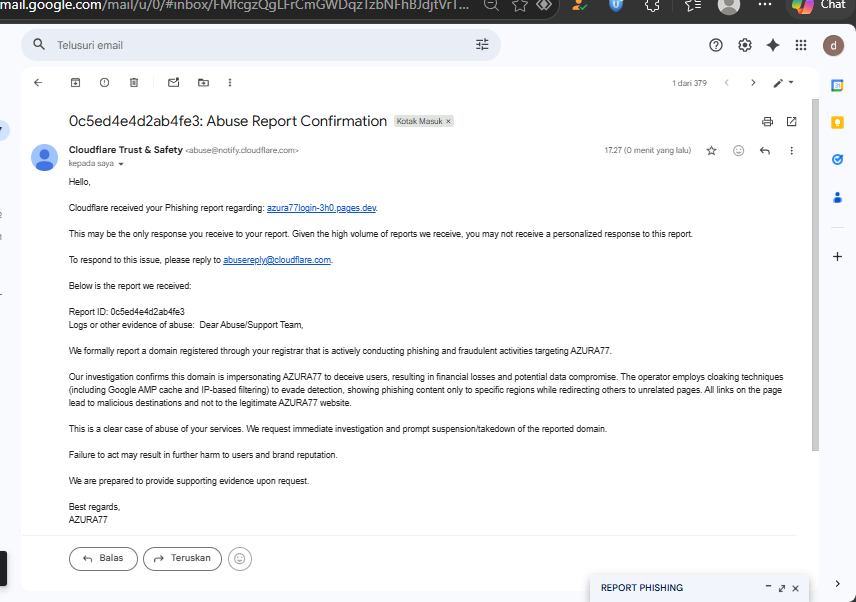The image size is (856, 602).
Task: Open browser extensions puzzle icon
Action: (652, 5)
